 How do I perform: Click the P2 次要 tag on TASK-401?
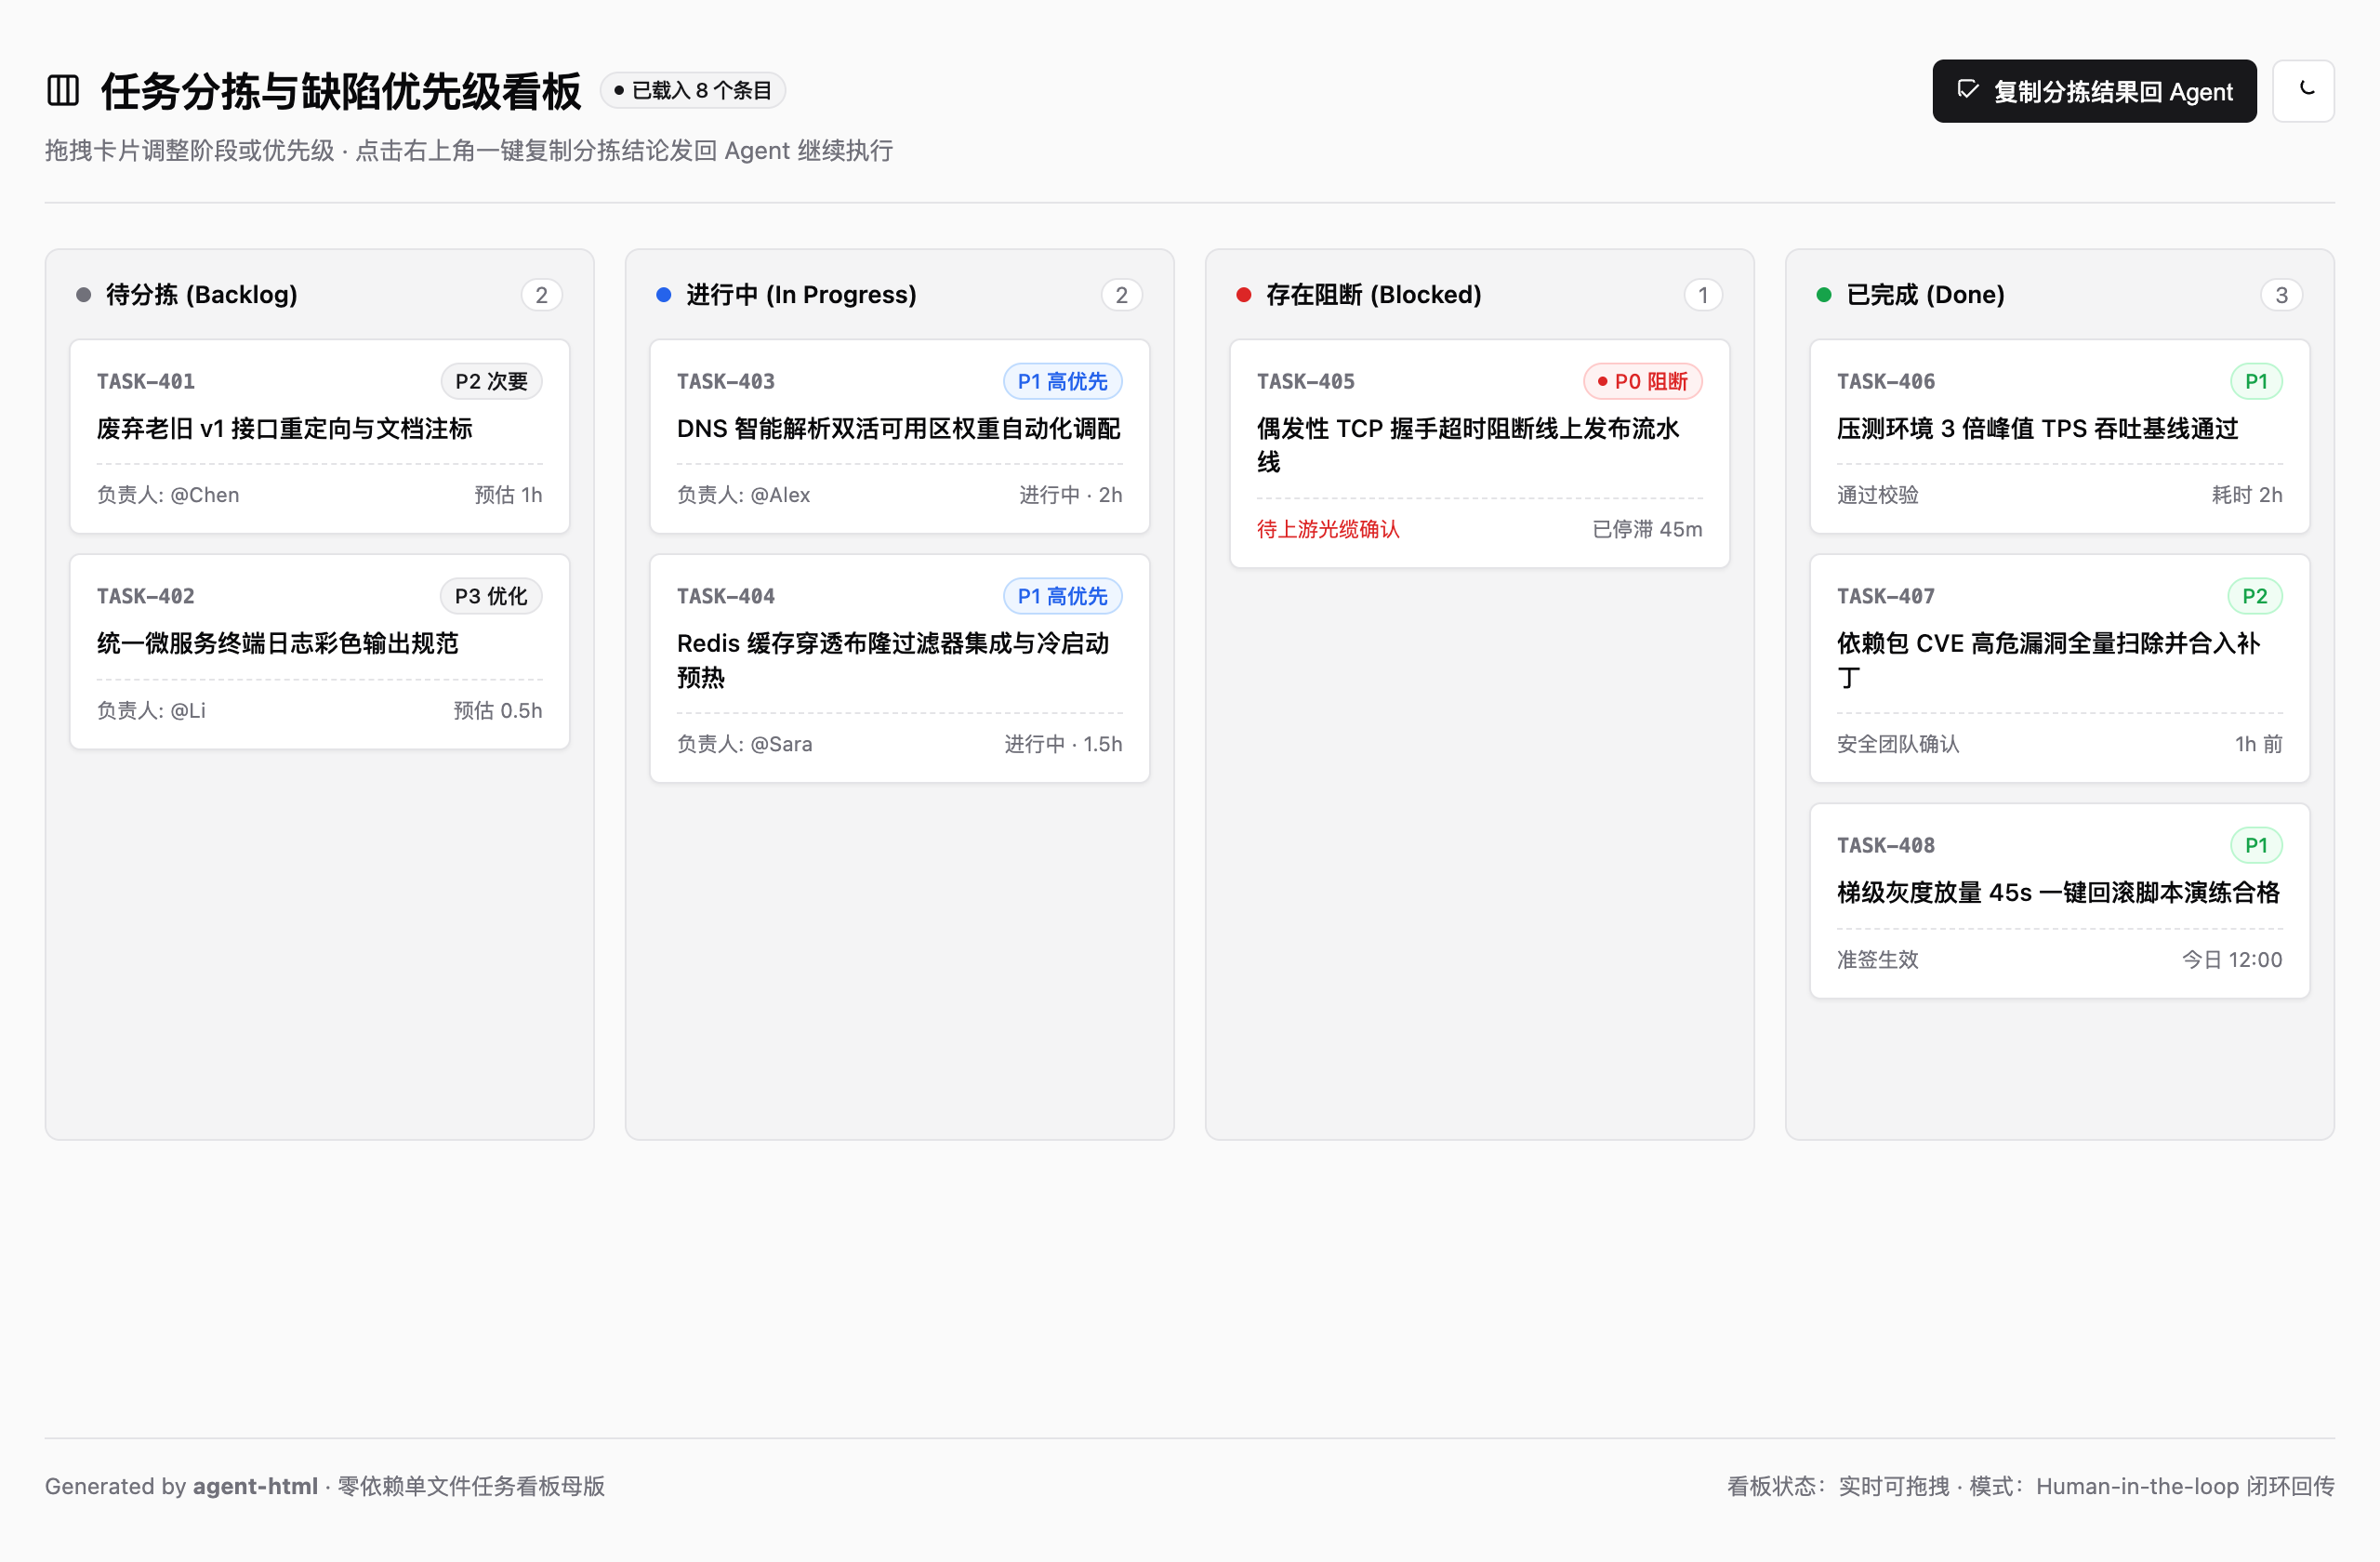coord(491,381)
